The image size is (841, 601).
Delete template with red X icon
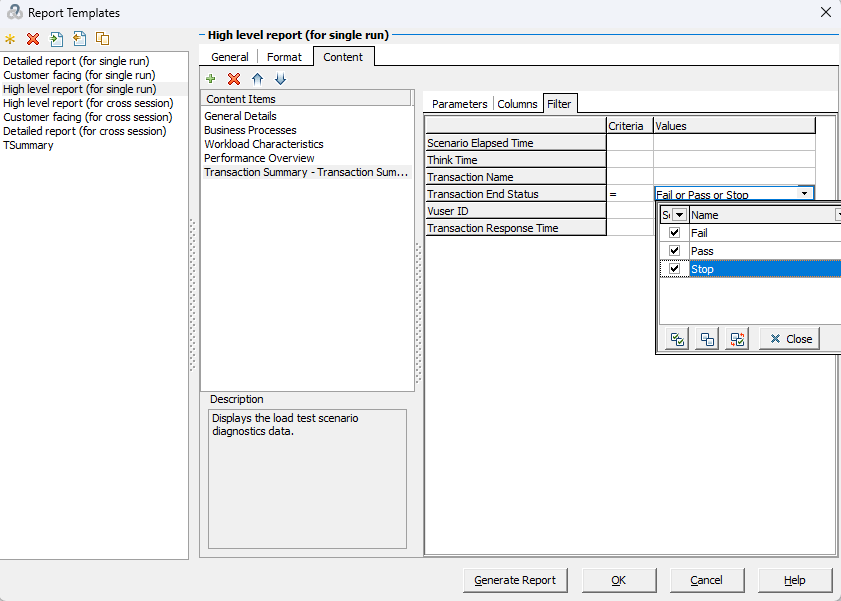tap(33, 39)
